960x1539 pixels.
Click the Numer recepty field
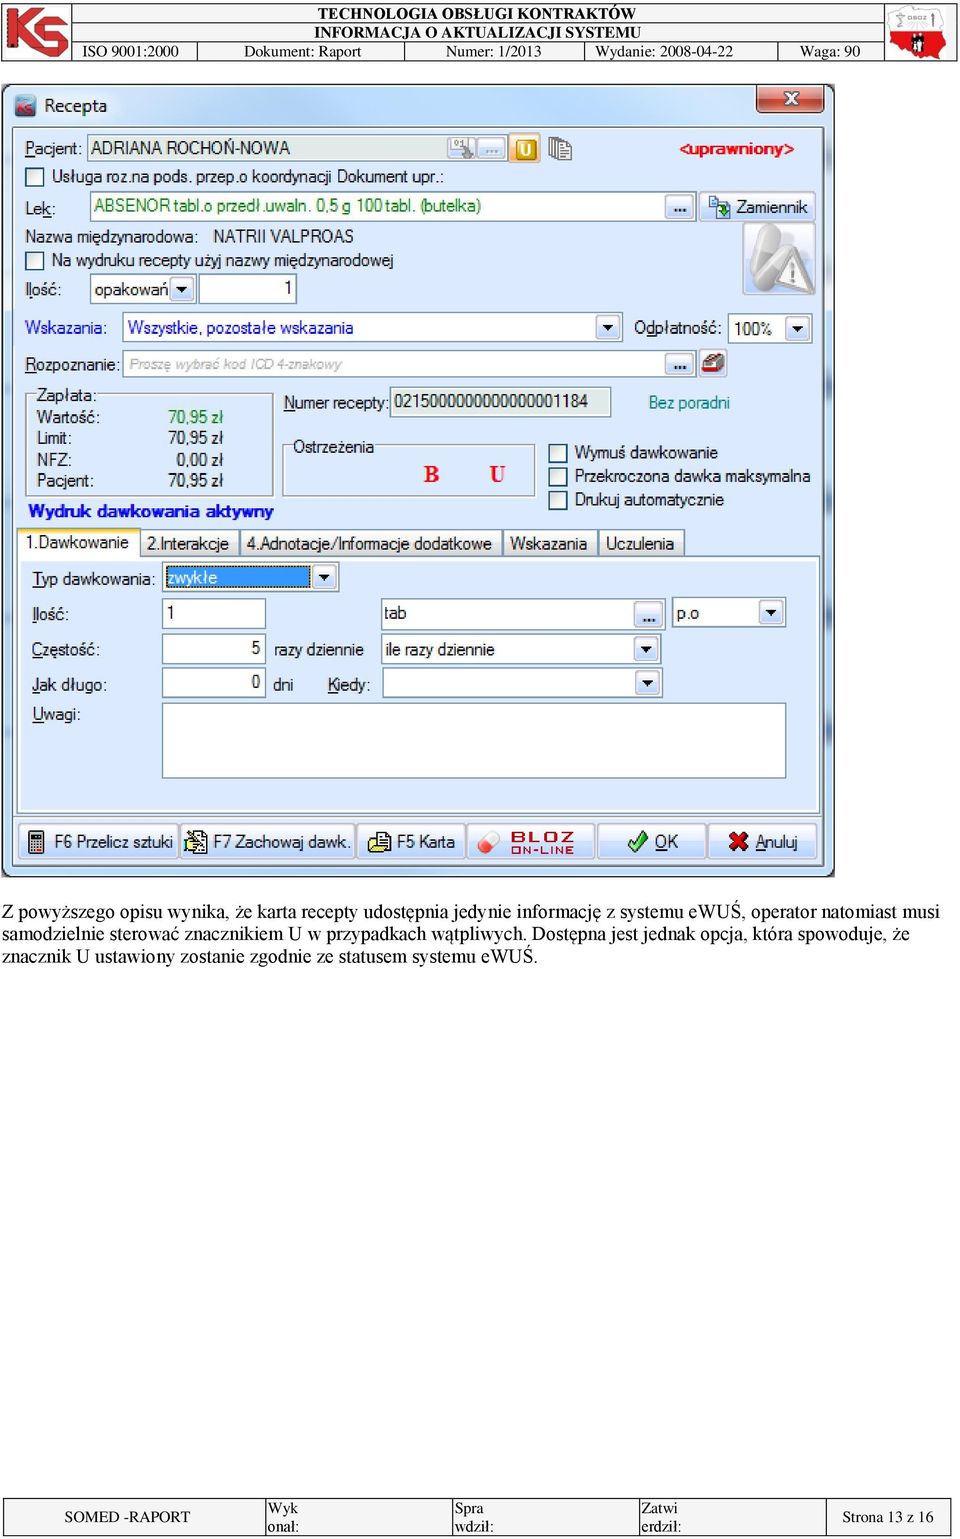pos(500,401)
